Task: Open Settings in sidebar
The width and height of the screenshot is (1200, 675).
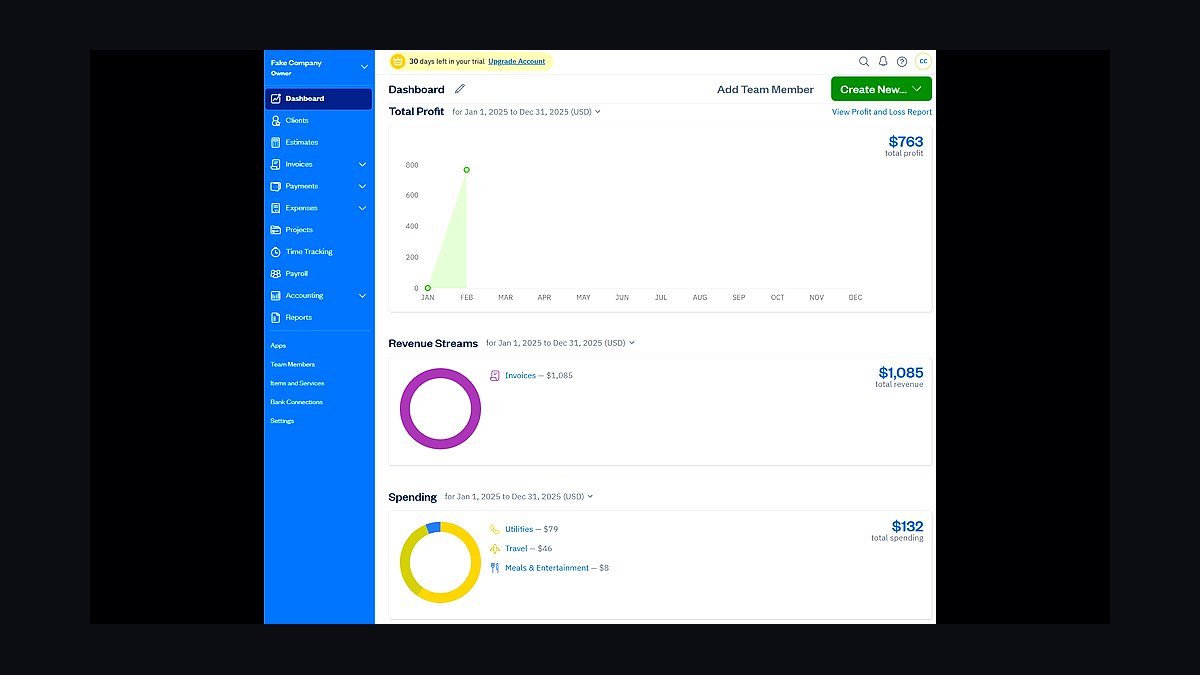Action: point(282,421)
